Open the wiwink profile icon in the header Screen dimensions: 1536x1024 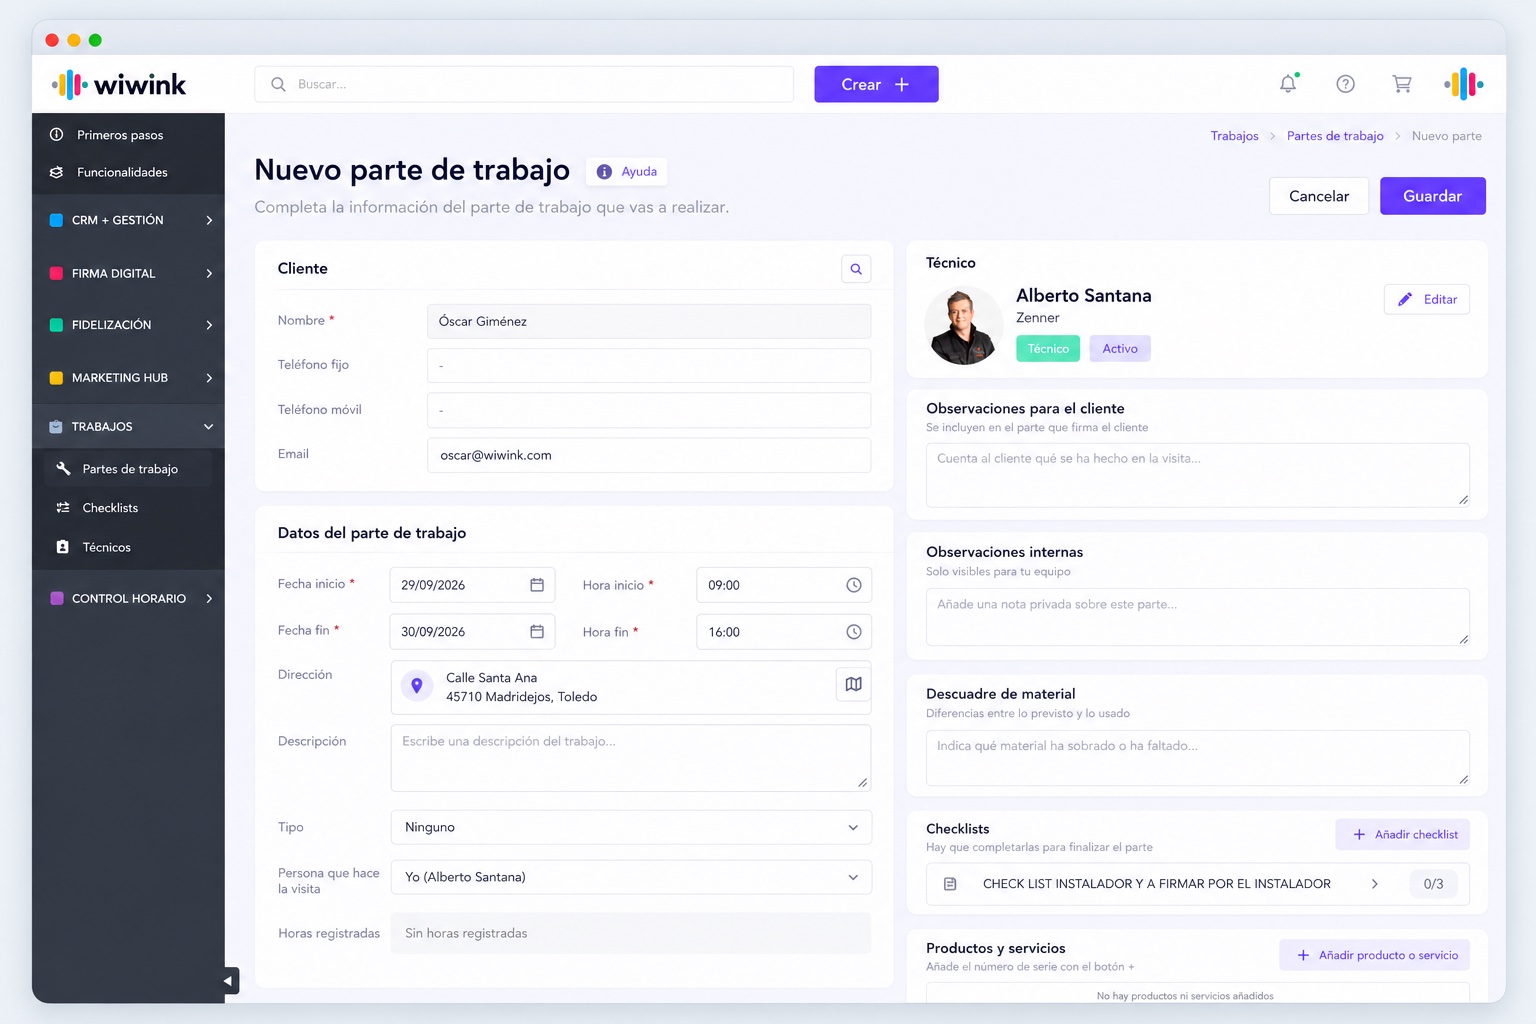(1464, 84)
